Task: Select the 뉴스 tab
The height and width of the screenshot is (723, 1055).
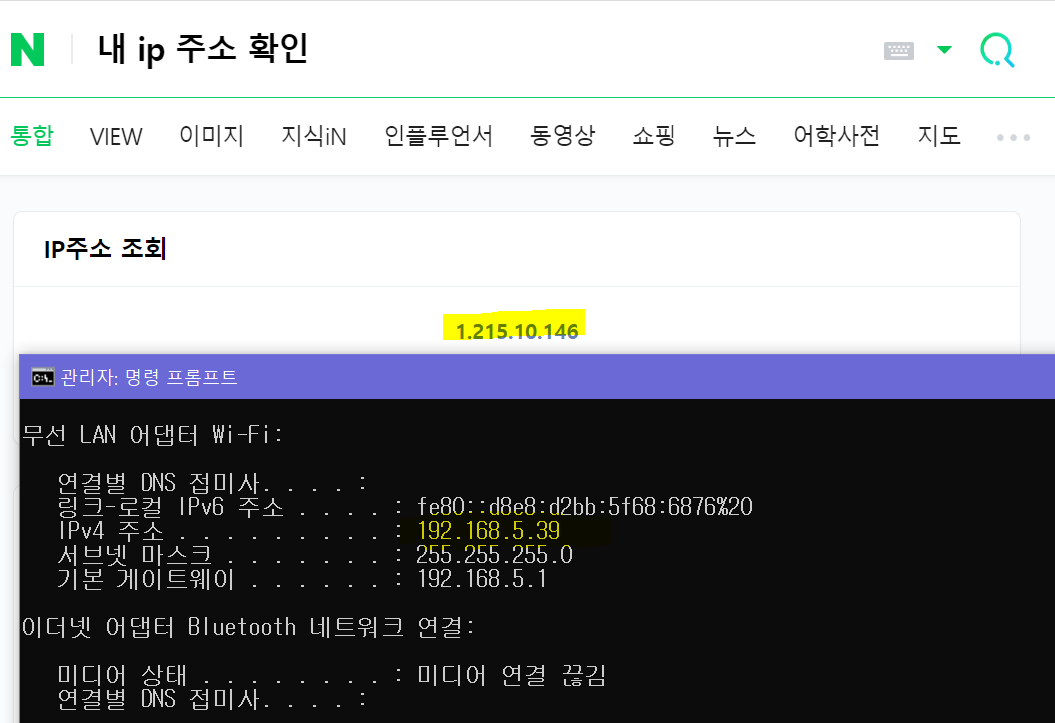Action: [x=734, y=136]
